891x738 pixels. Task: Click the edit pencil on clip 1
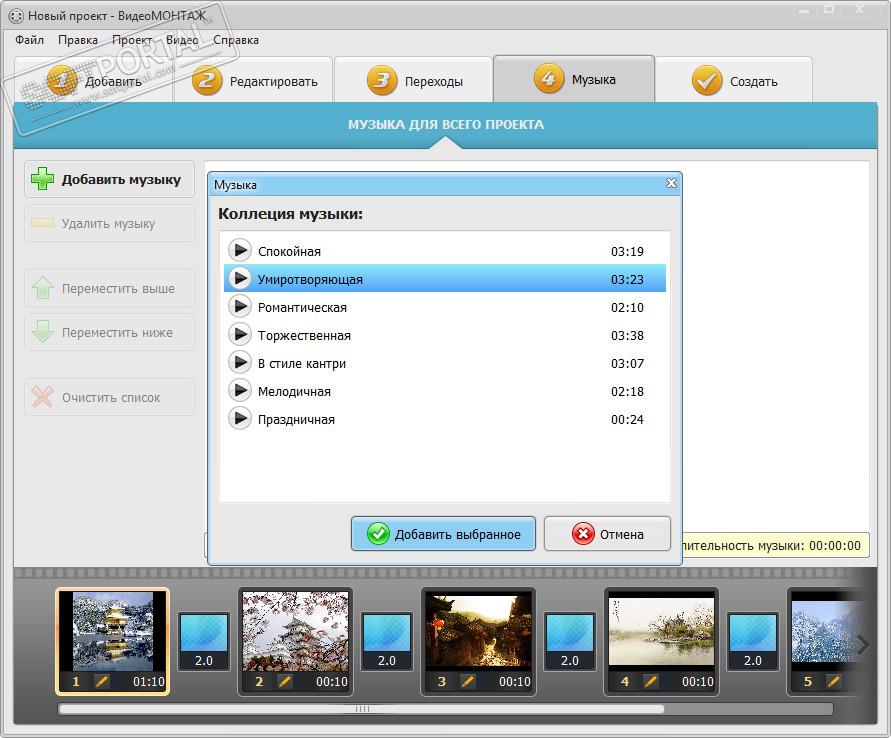(x=102, y=681)
